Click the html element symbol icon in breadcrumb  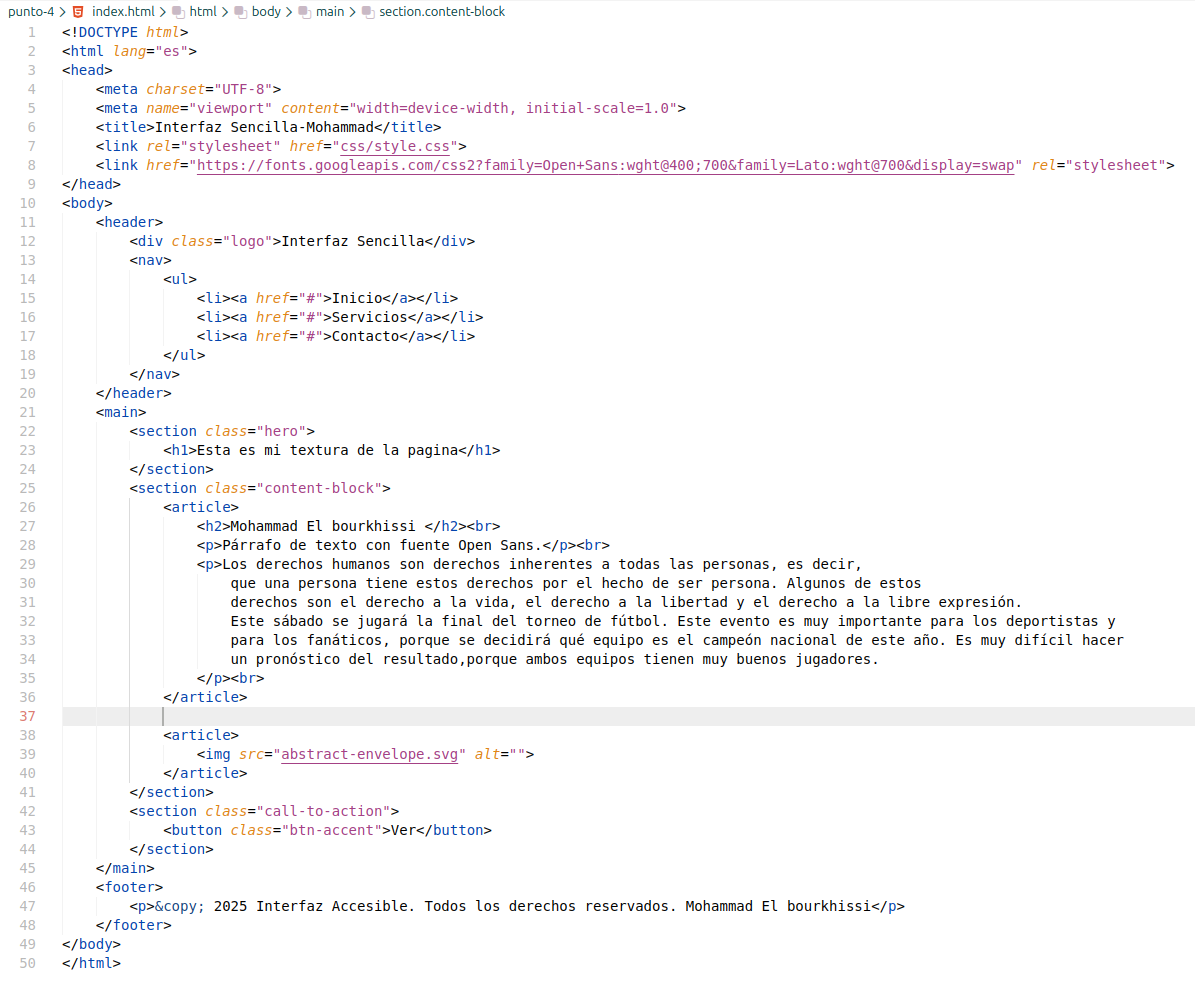click(x=177, y=12)
